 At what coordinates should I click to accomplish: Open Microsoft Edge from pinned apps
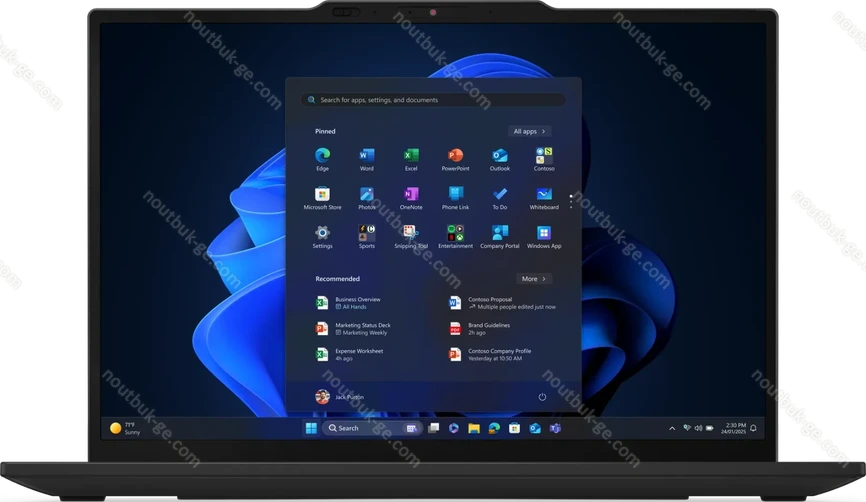click(322, 156)
